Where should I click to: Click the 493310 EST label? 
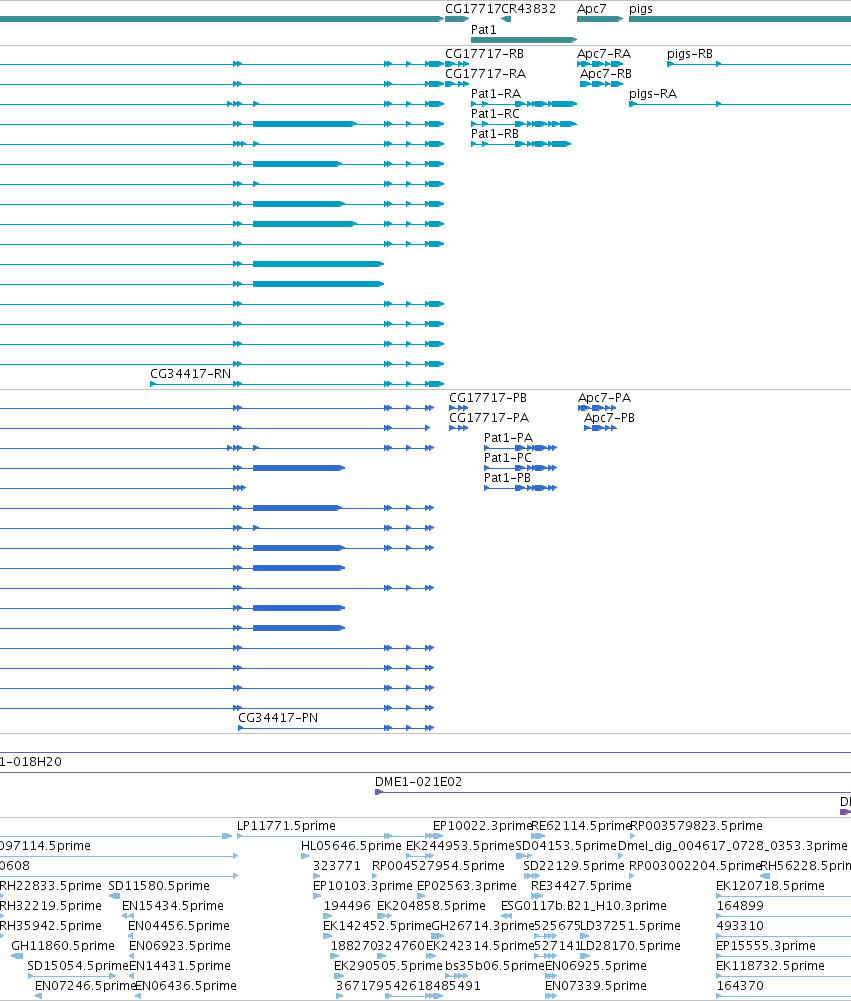pos(740,926)
